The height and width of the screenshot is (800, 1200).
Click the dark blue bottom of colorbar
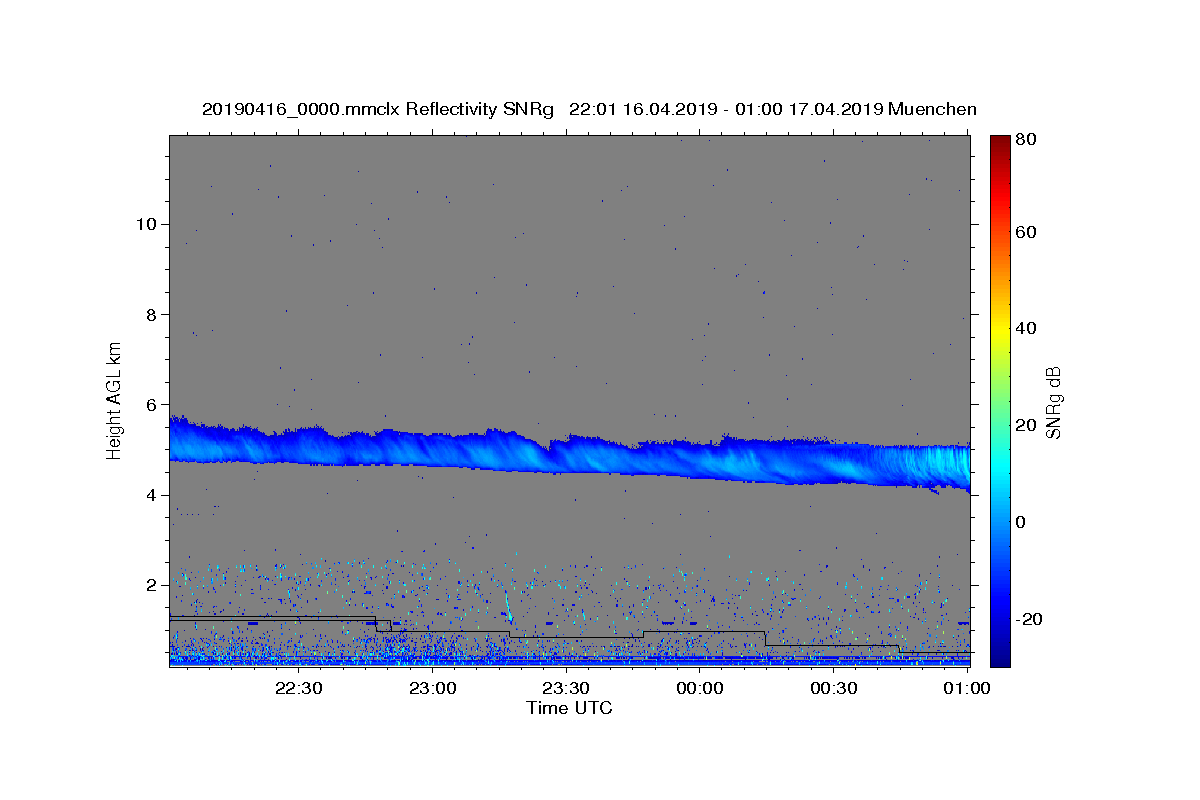pos(1000,660)
